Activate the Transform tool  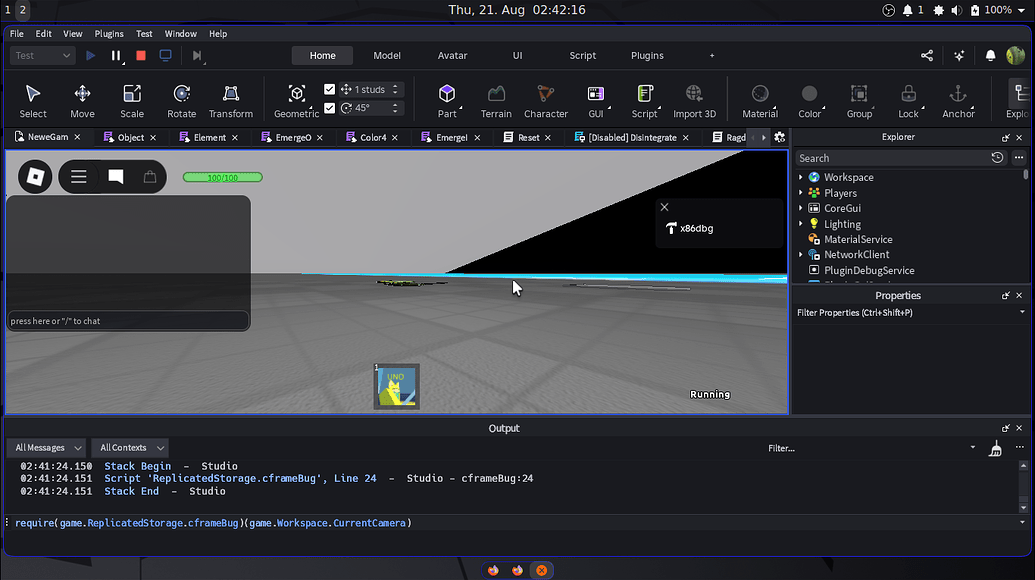click(231, 101)
